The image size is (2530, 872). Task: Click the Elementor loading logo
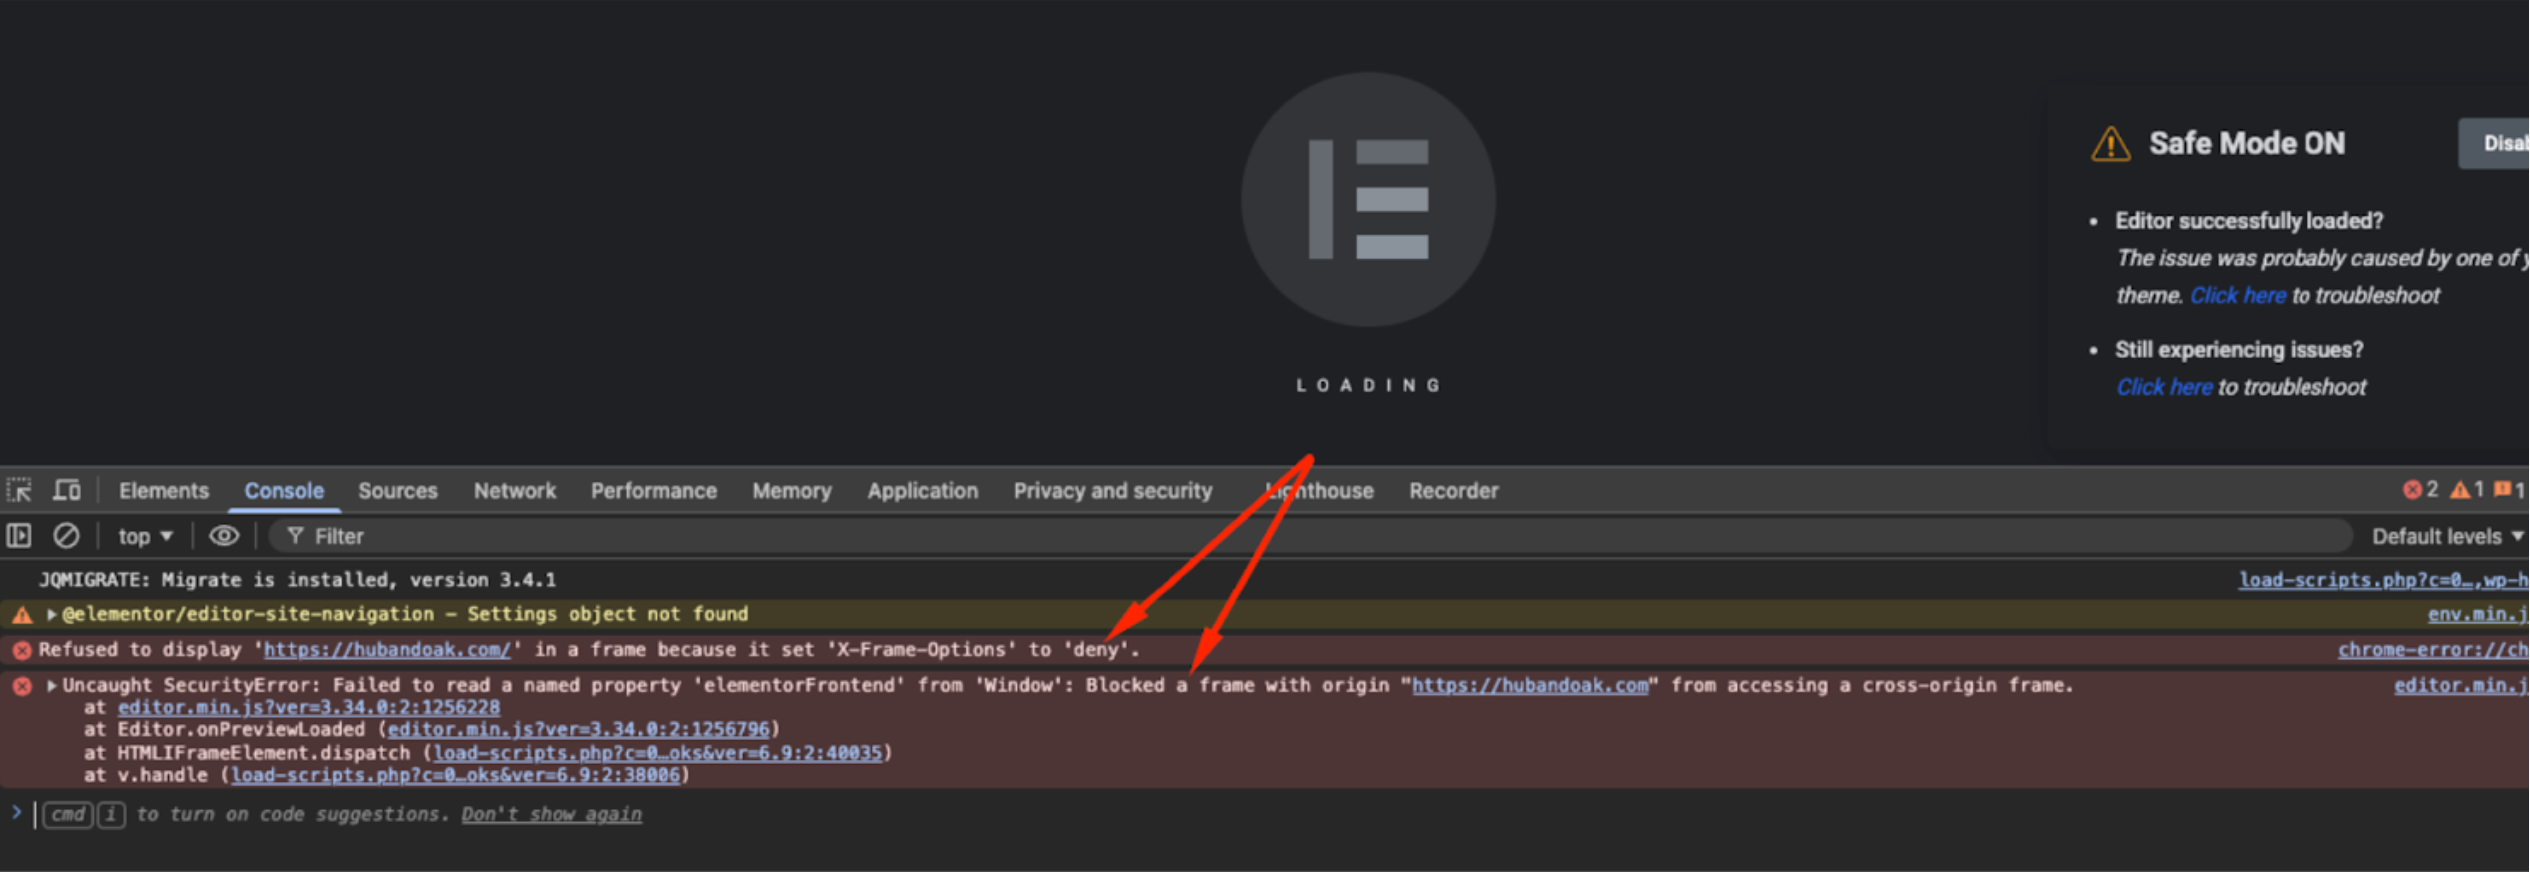point(1367,200)
